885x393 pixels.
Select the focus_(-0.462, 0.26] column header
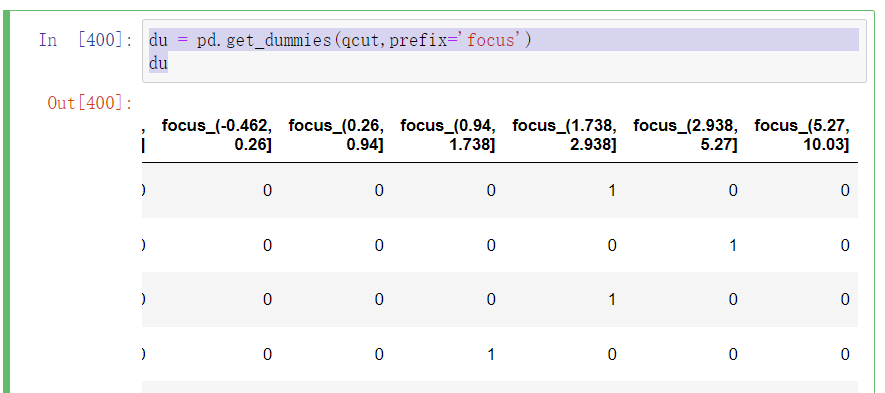217,136
